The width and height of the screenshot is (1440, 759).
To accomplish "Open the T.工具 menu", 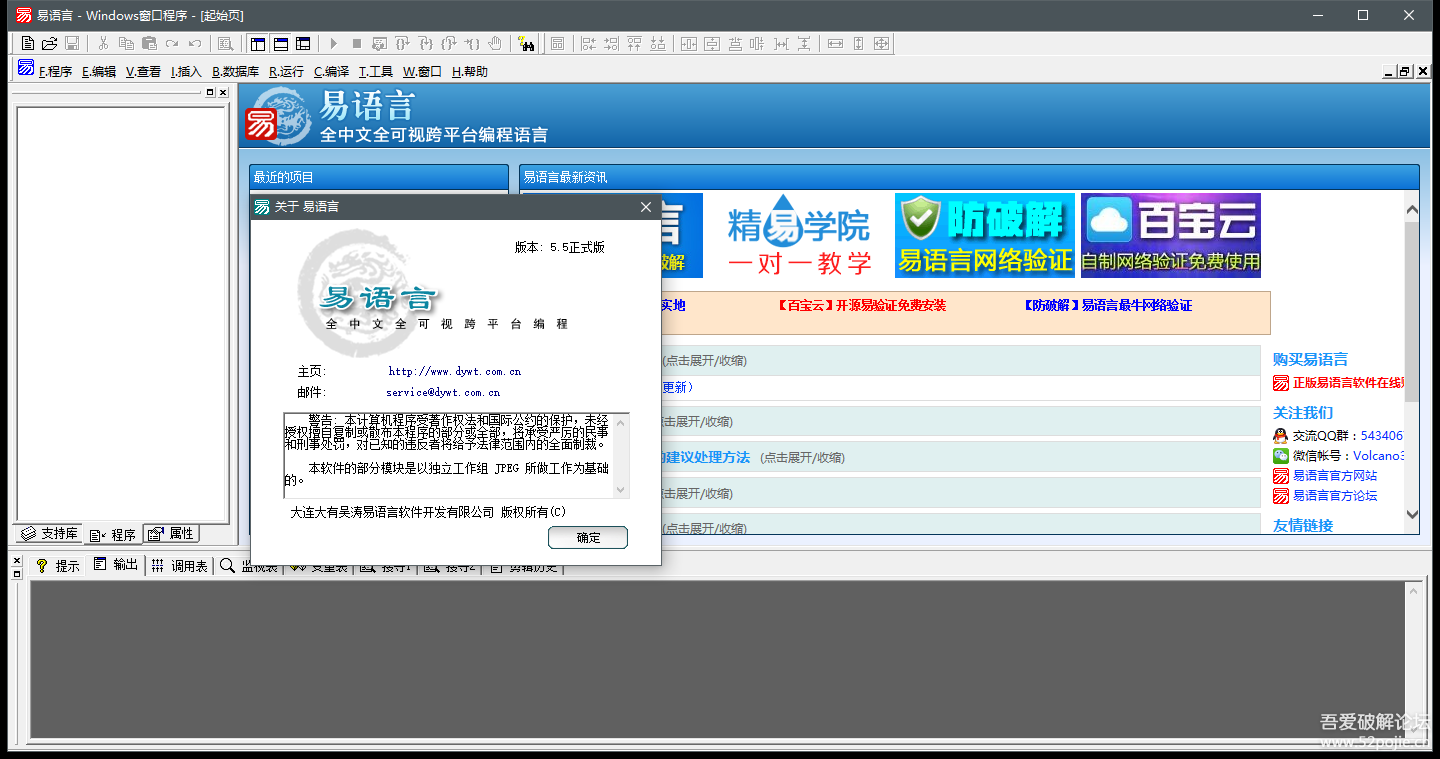I will tap(376, 72).
